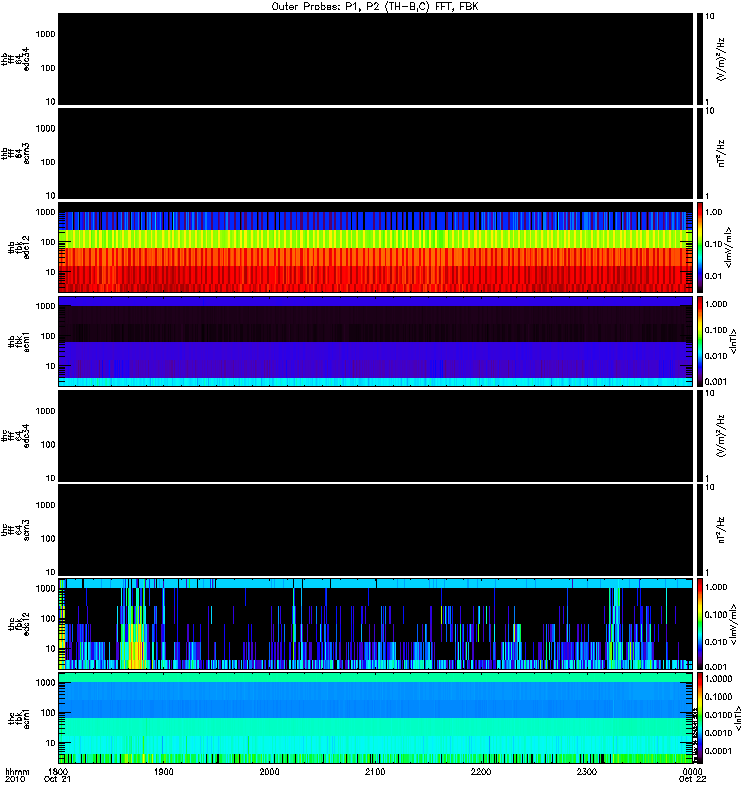The image size is (750, 800).
Task: Click the 'thb fff 64 edc34' panel label
Action: pyautogui.click(x=16, y=59)
